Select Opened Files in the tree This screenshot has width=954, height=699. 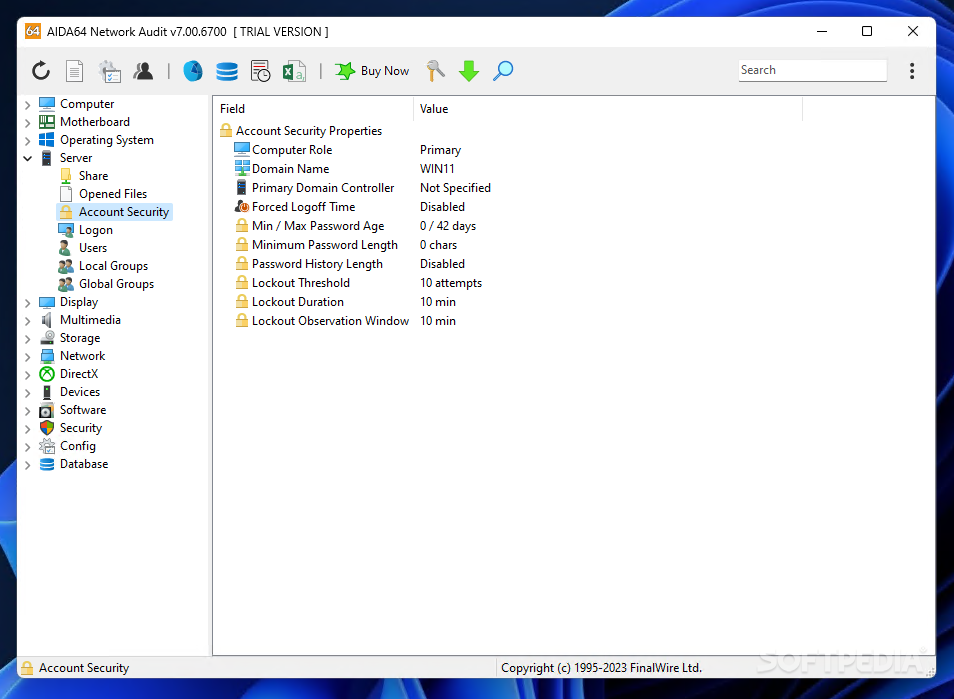pyautogui.click(x=113, y=194)
